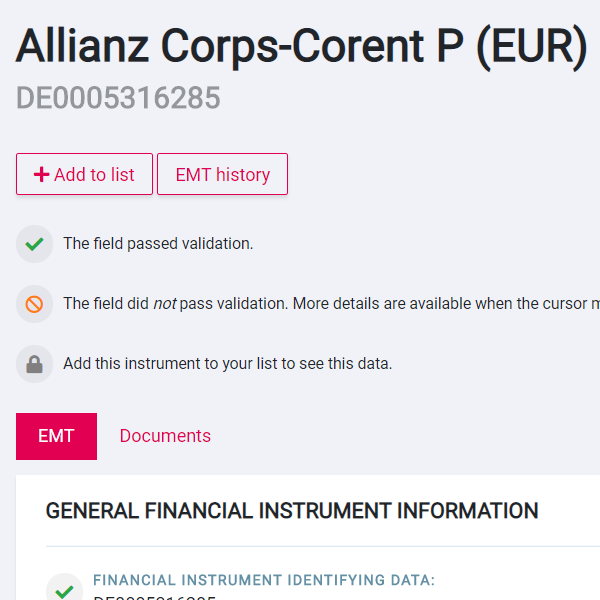Click the Allianz Corps-Corent P (EUR) title
Image resolution: width=600 pixels, height=600 pixels.
pyautogui.click(x=301, y=46)
